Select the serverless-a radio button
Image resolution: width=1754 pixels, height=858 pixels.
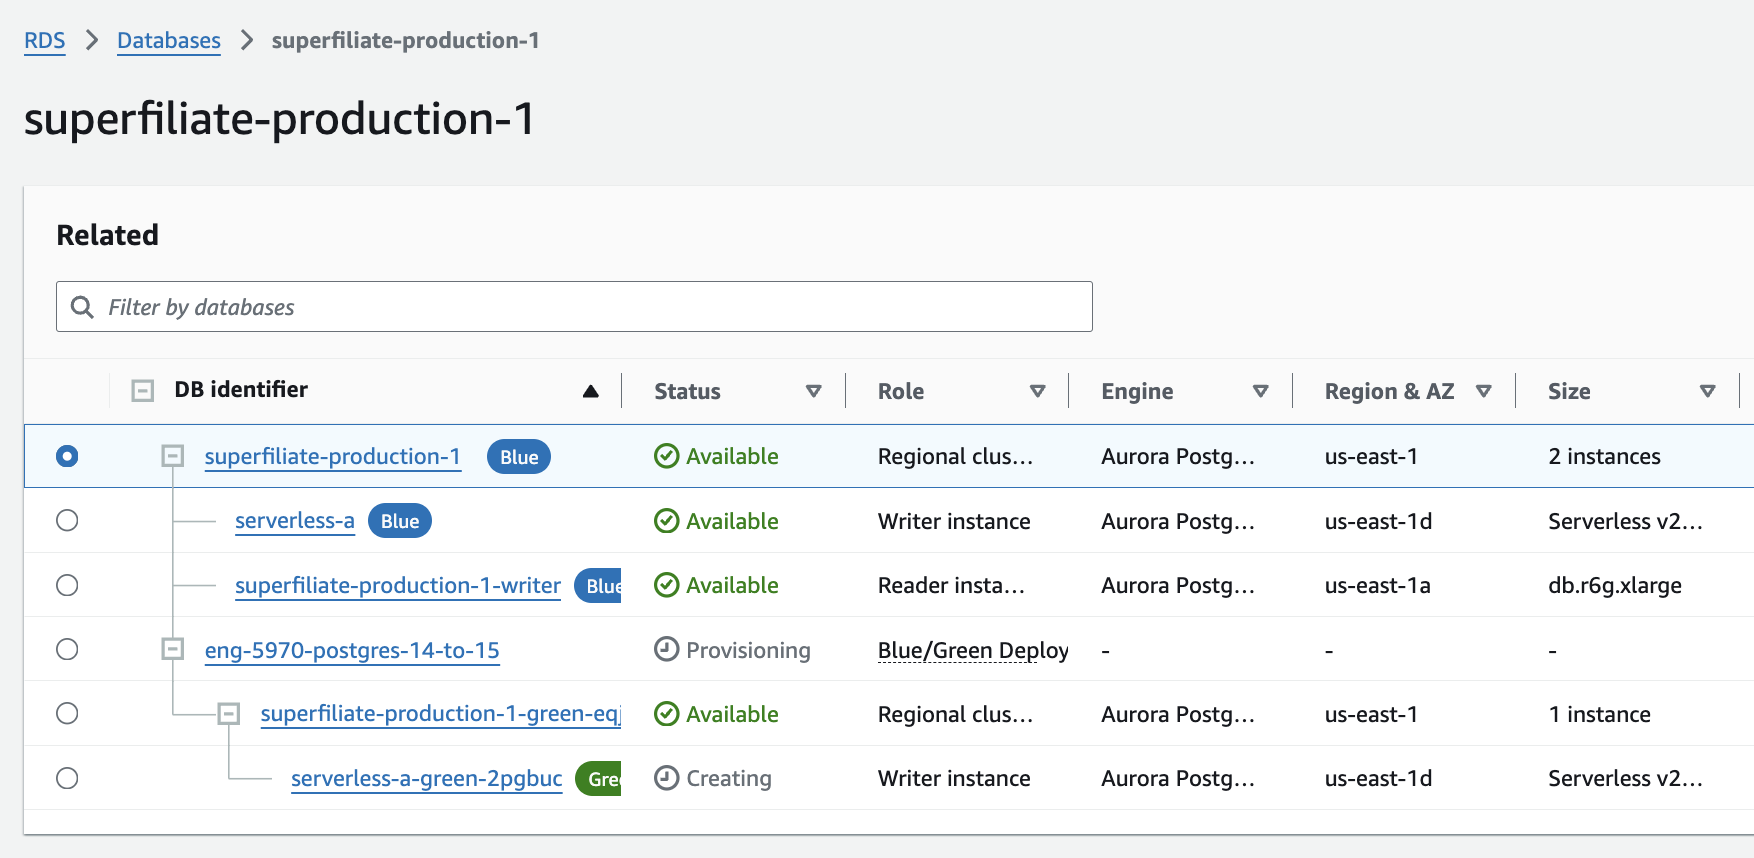67,520
